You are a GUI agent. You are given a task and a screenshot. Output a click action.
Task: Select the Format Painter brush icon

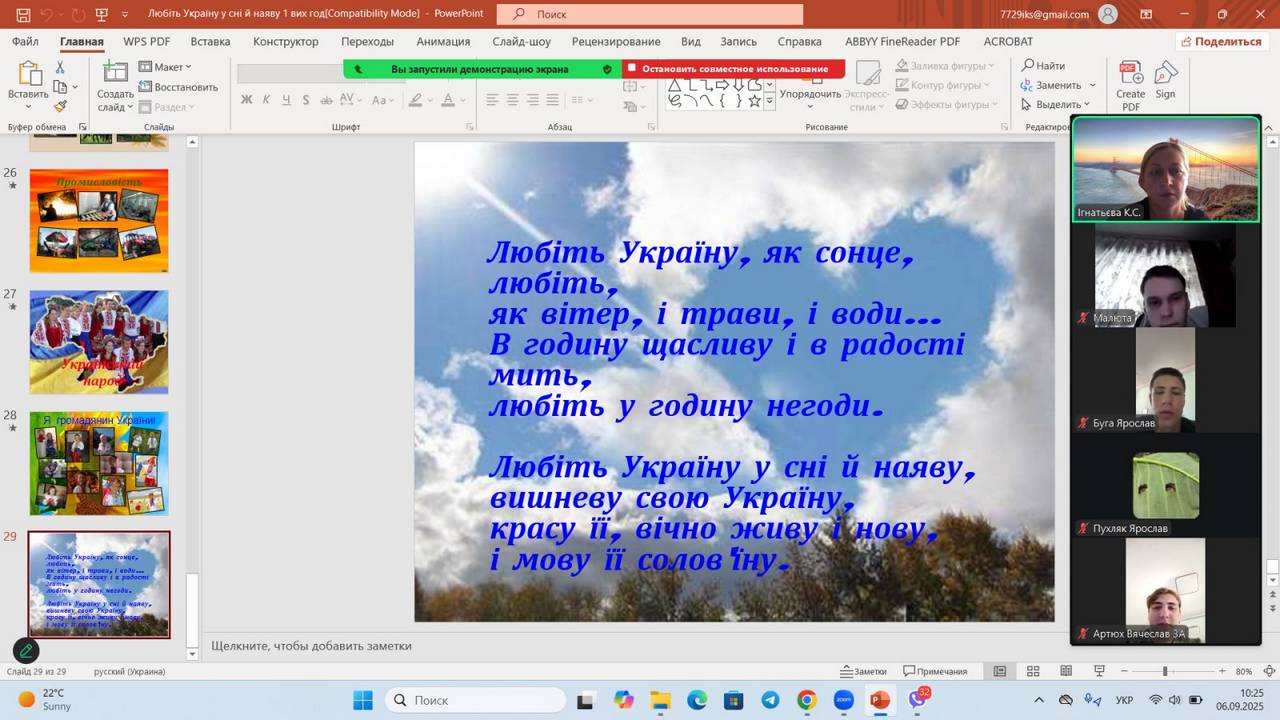[x=60, y=106]
